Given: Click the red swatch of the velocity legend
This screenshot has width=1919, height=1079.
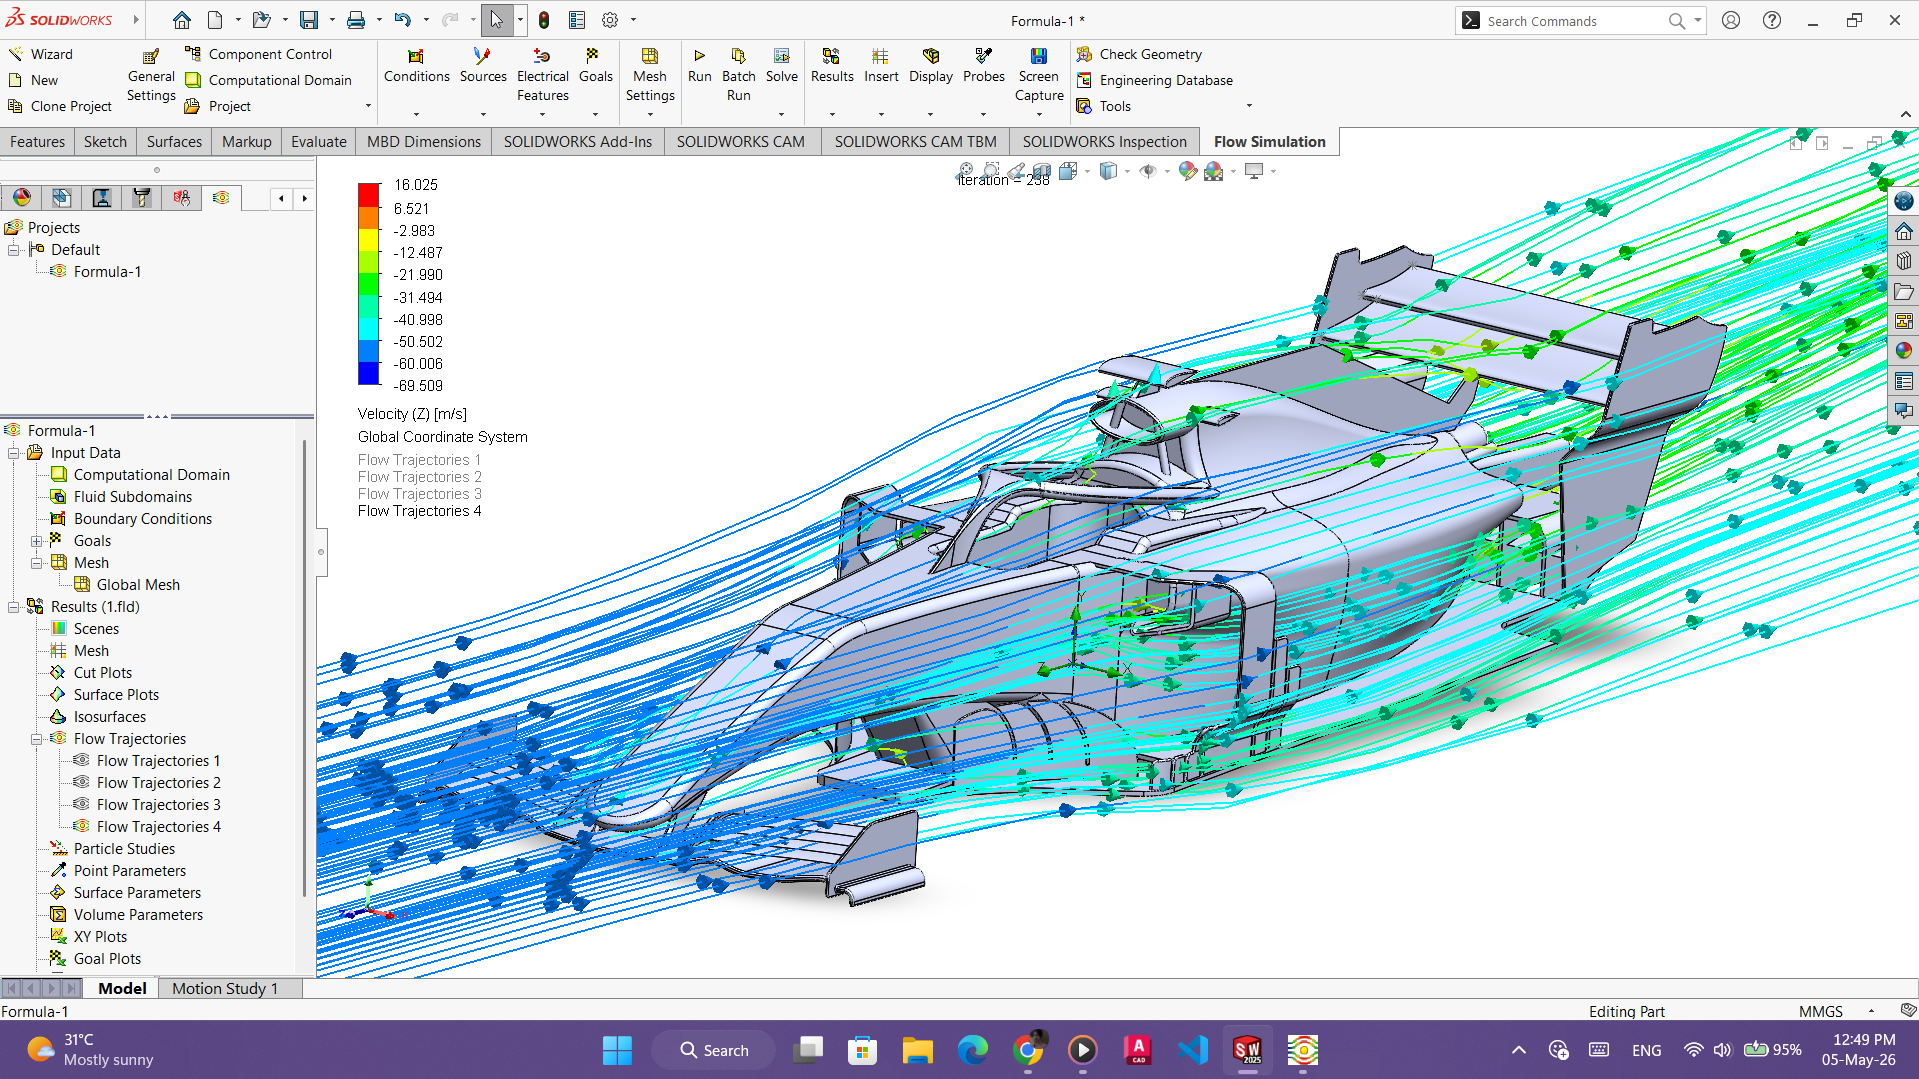Looking at the screenshot, I should tap(369, 194).
